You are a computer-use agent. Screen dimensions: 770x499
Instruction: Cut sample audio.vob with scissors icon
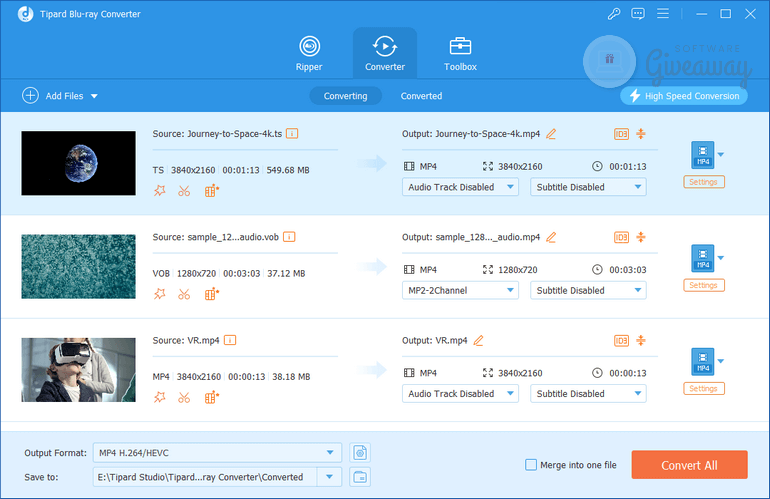coord(184,294)
